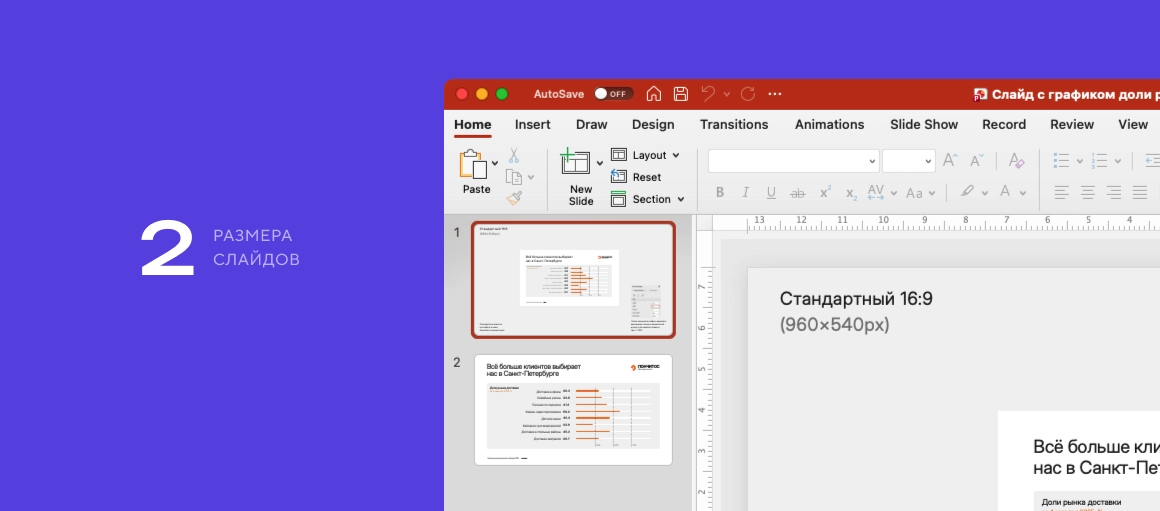Select slide 2 thumbnail
This screenshot has width=1160, height=511.
point(573,410)
